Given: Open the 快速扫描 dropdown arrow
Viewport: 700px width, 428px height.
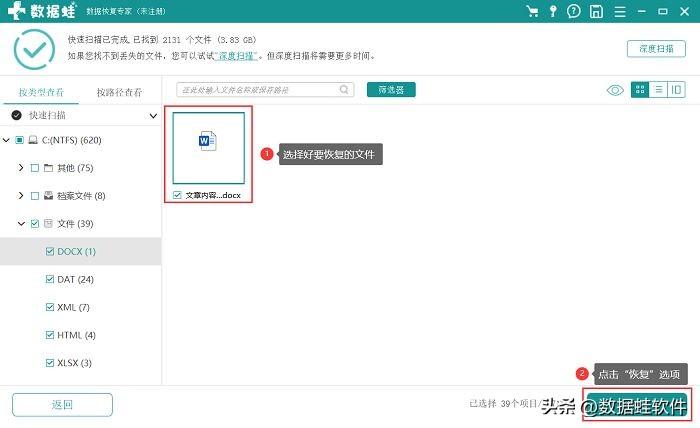Looking at the screenshot, I should [153, 116].
